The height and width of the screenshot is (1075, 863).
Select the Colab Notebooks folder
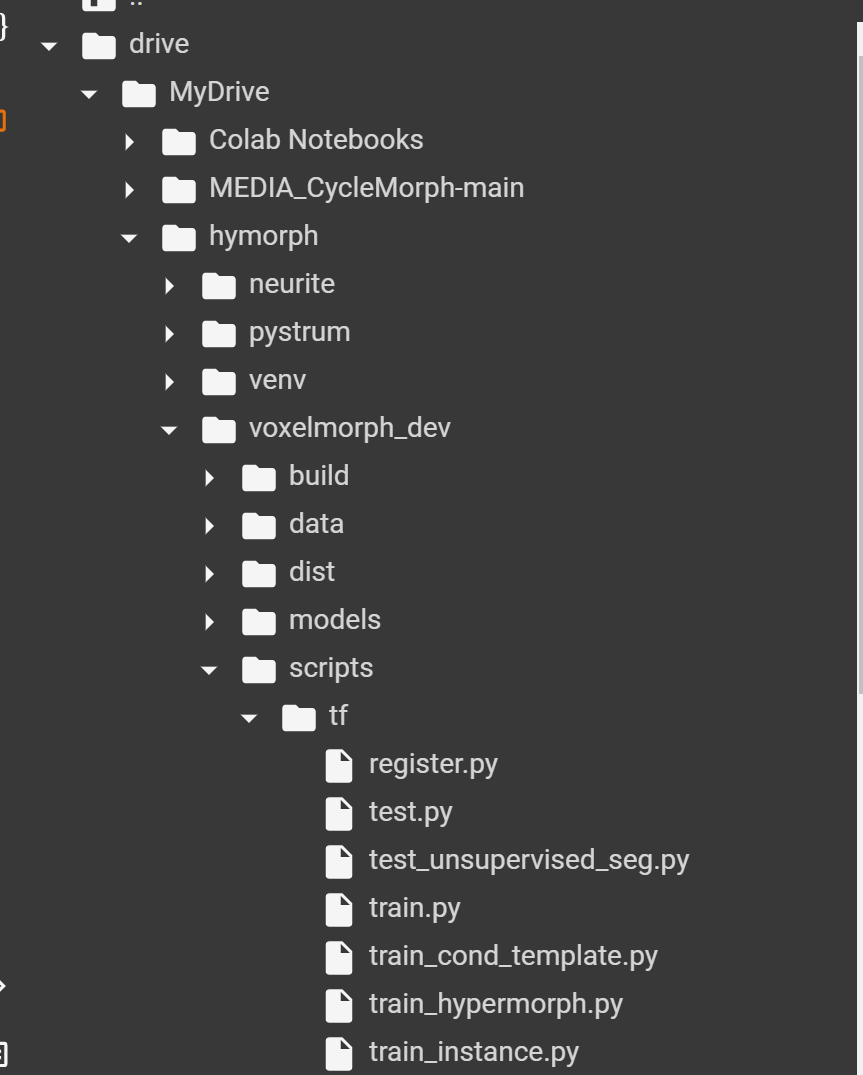click(x=316, y=140)
